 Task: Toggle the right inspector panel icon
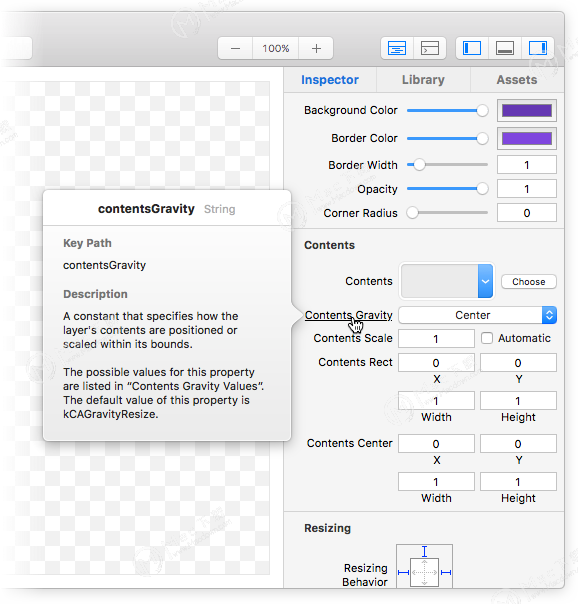tap(538, 49)
